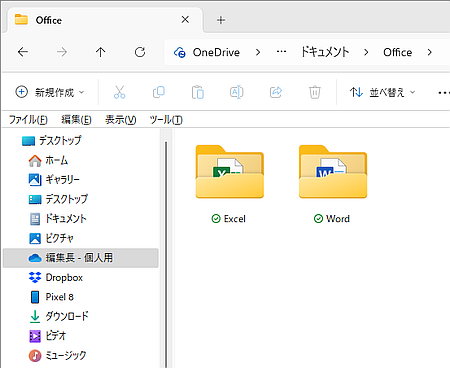Click the Cut scissors icon
The height and width of the screenshot is (368, 450).
(119, 92)
